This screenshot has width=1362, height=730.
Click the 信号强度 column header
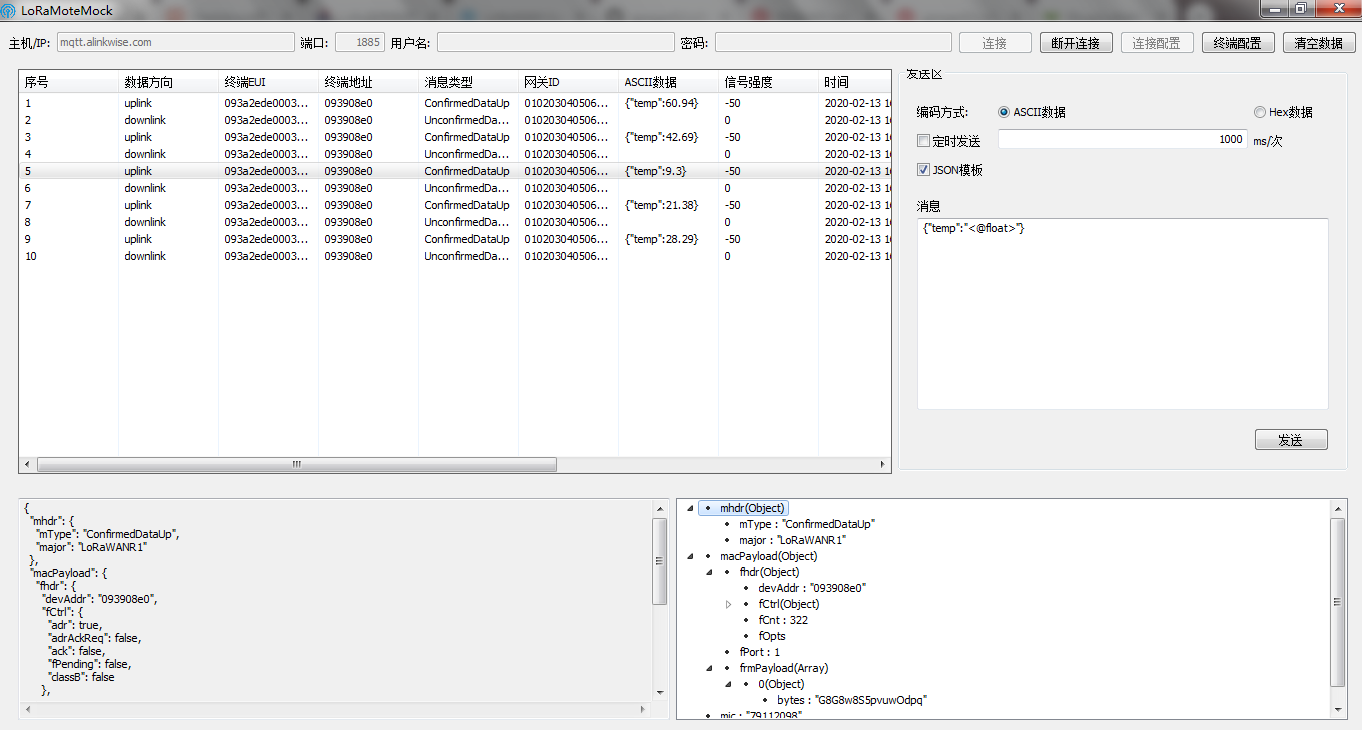(768, 82)
